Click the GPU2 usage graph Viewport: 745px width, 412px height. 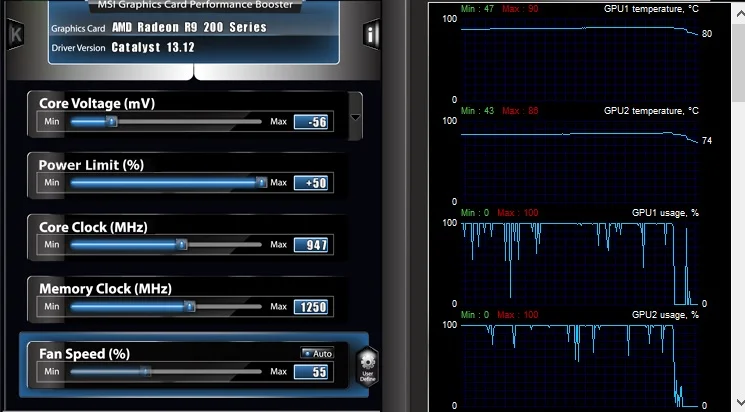580,365
